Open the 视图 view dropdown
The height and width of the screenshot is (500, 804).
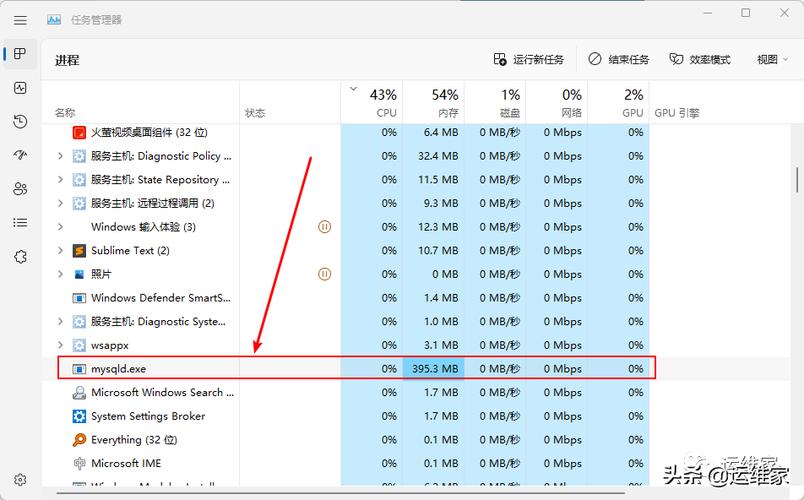click(x=772, y=59)
